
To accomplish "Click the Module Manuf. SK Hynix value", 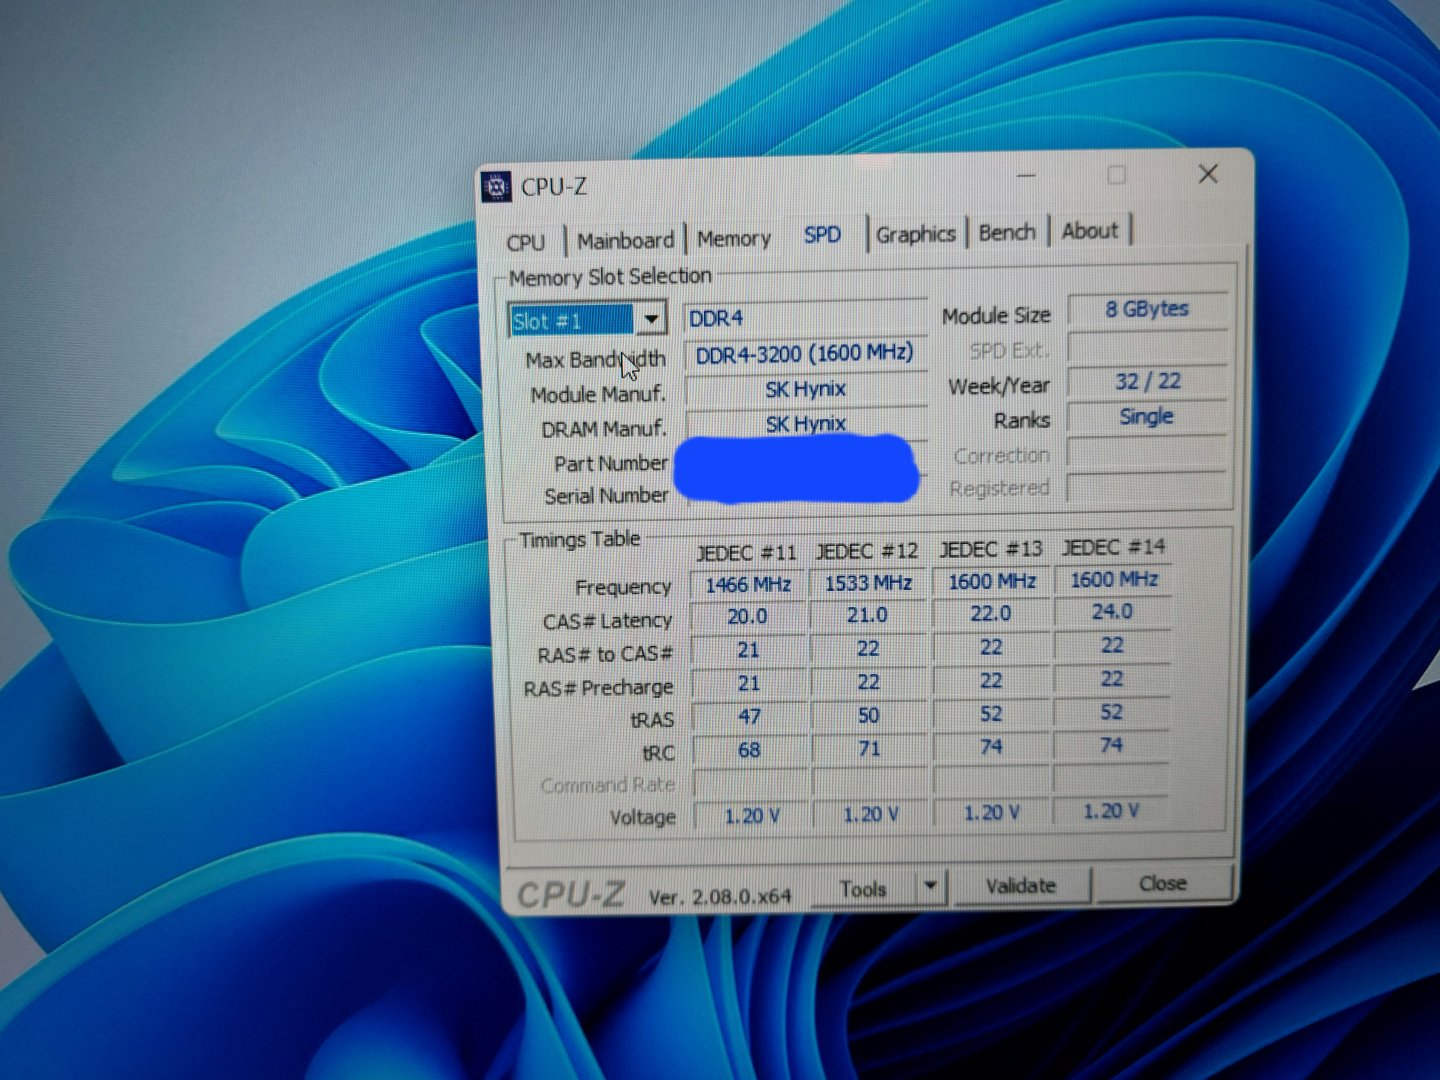I will coord(806,389).
